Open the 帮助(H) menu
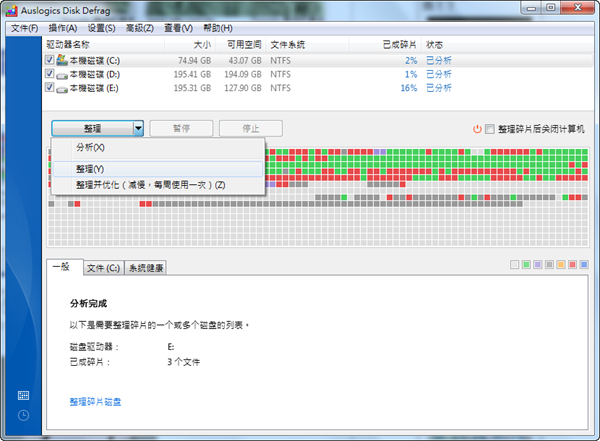600x441 pixels. pyautogui.click(x=218, y=28)
